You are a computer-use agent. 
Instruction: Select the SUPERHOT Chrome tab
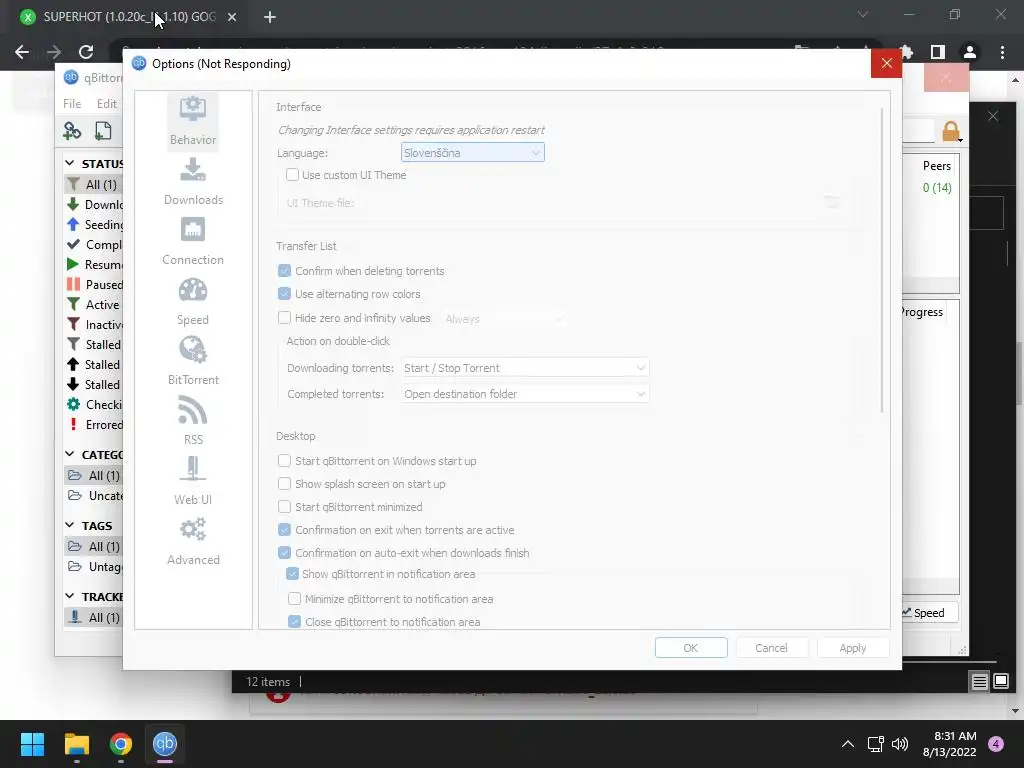click(129, 17)
